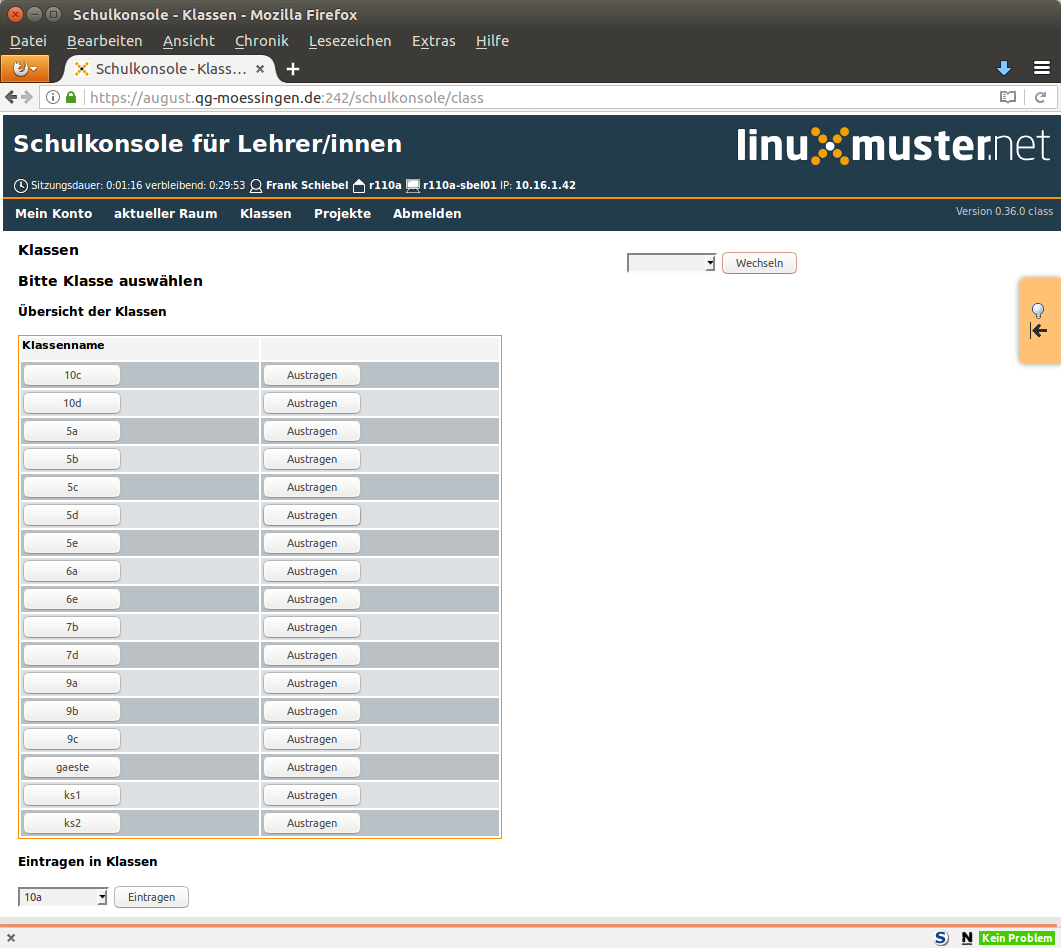1061x948 pixels.
Task: Click the S icon in the status bar
Action: [941, 938]
